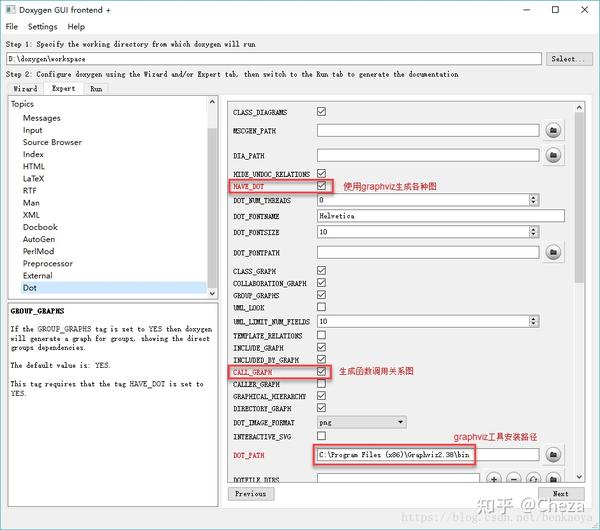
Task: Click the Next button
Action: point(561,494)
